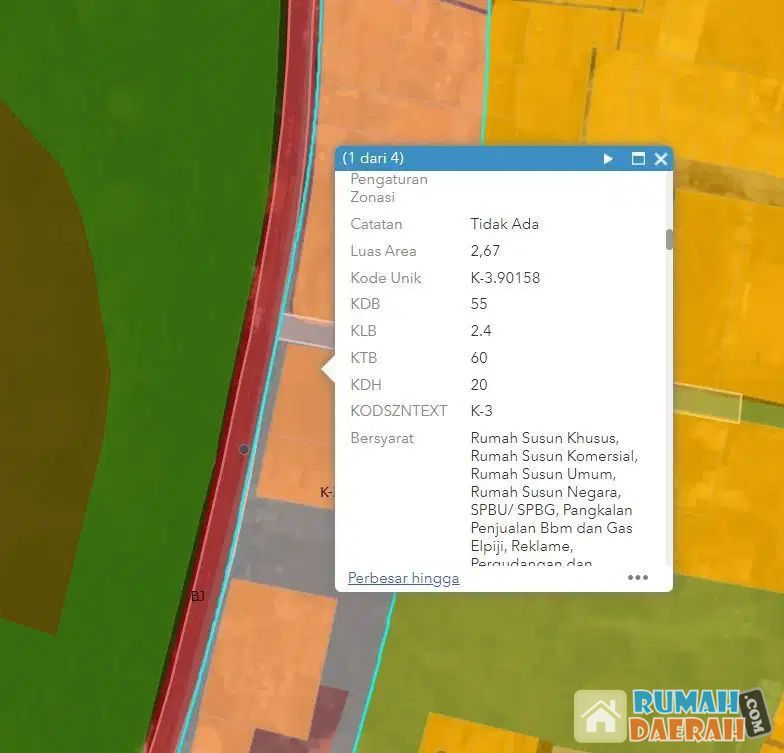
Task: Click the Rumah Daerah house logo
Action: point(600,716)
